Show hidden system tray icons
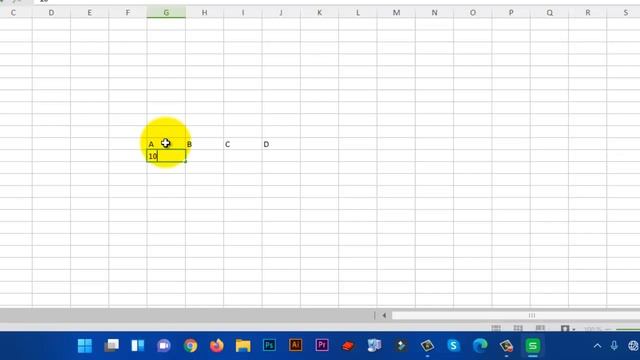Screen dimensions: 640x360 (x=598, y=346)
